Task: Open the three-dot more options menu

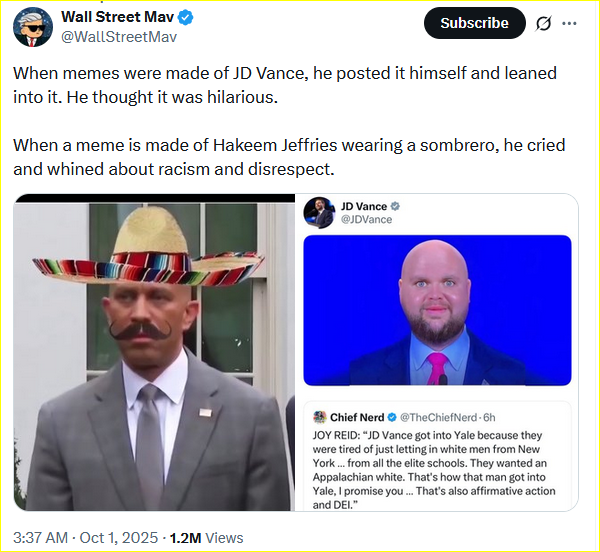Action: (569, 23)
